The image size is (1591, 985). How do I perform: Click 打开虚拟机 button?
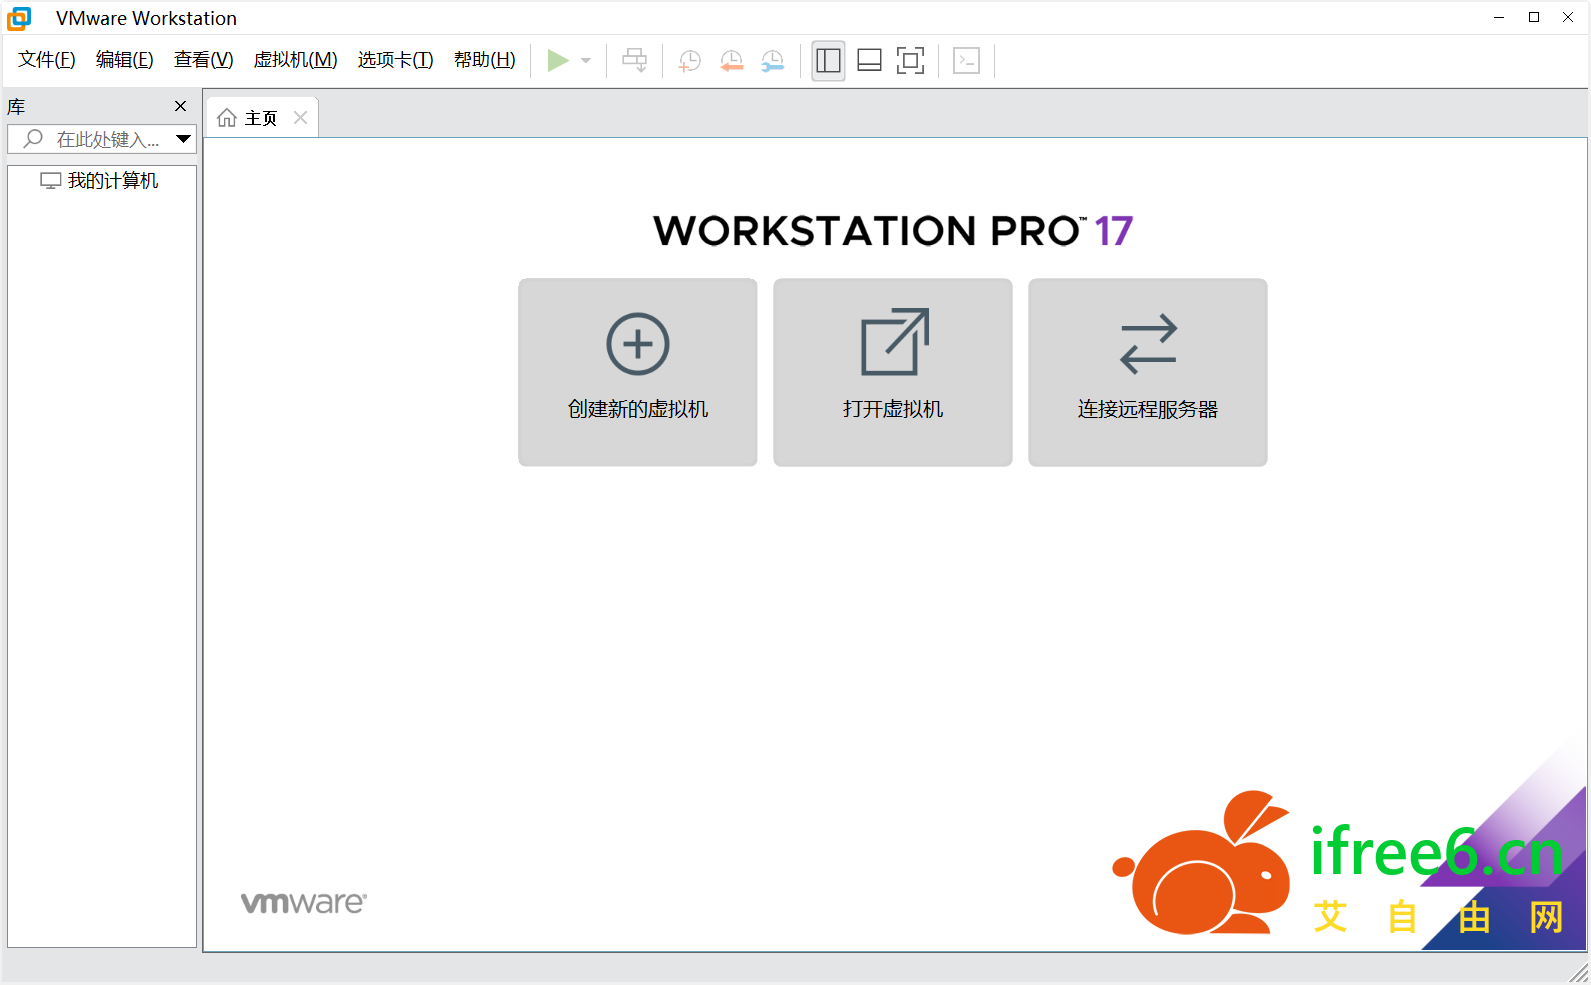pyautogui.click(x=892, y=372)
